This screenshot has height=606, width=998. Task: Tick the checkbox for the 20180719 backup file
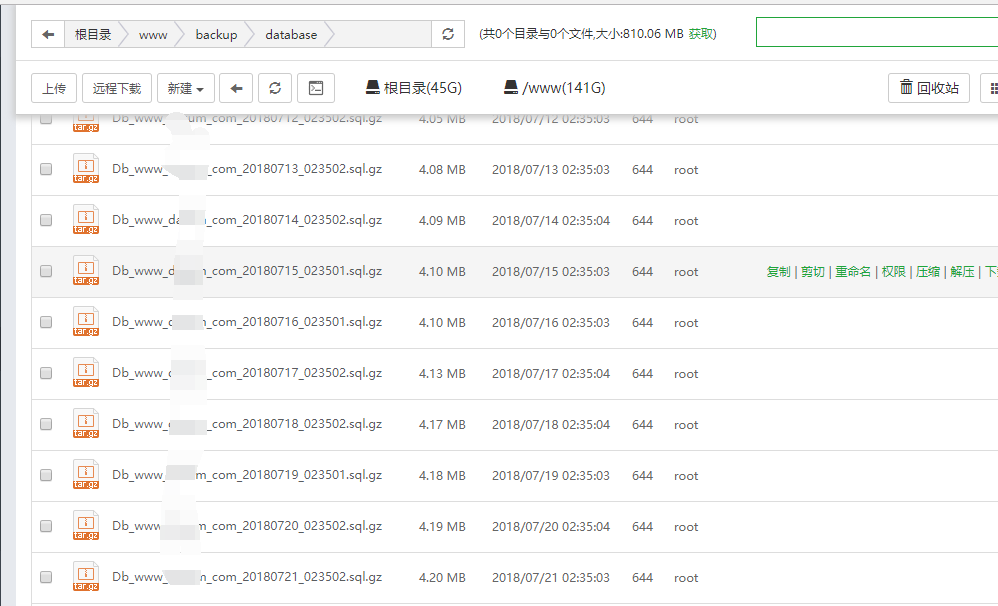46,475
